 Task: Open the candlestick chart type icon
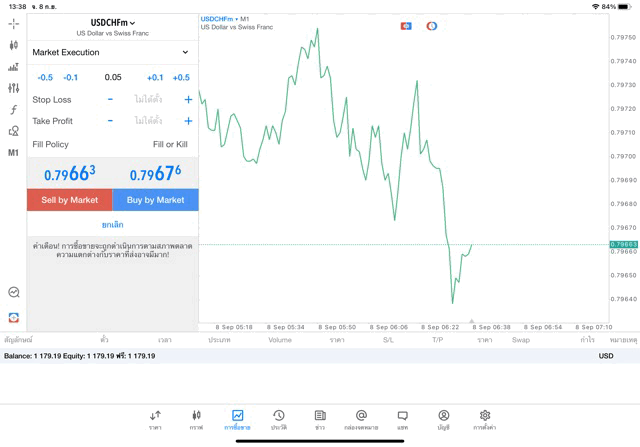point(13,45)
